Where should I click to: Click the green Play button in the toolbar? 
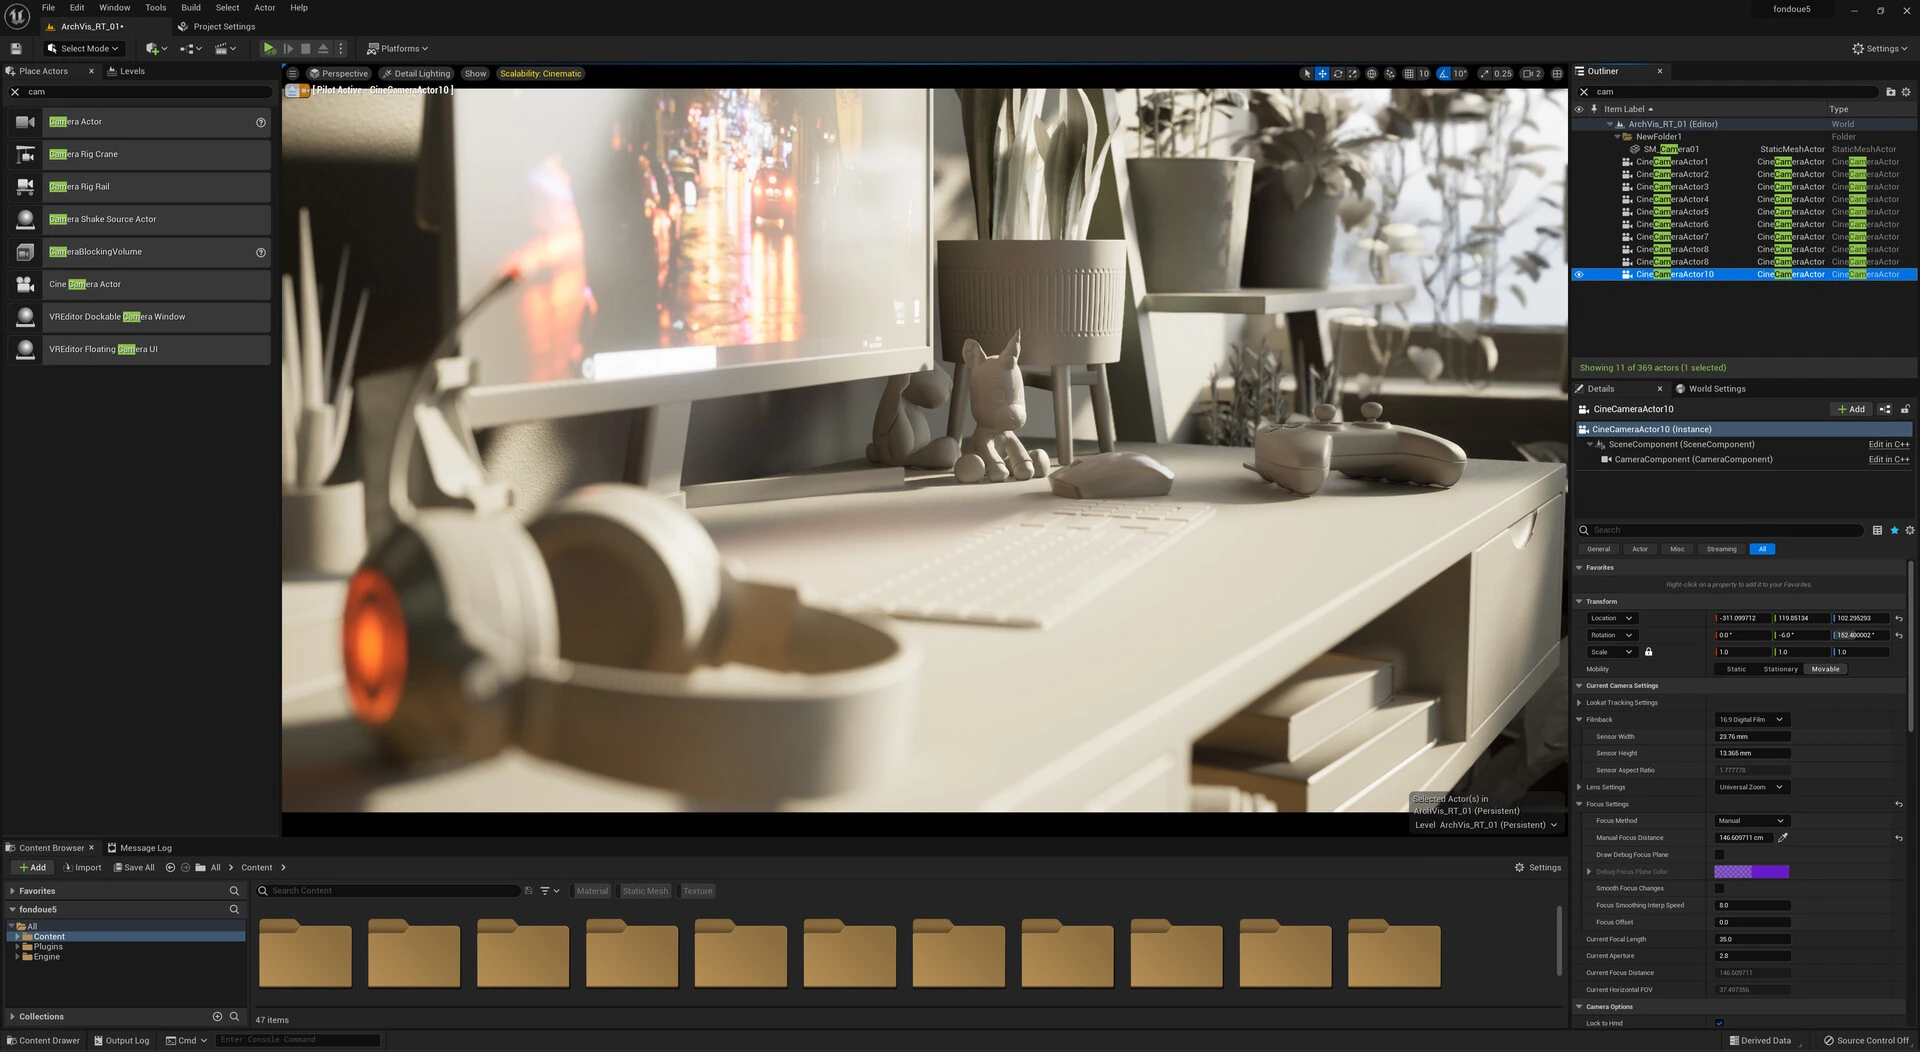tap(269, 48)
